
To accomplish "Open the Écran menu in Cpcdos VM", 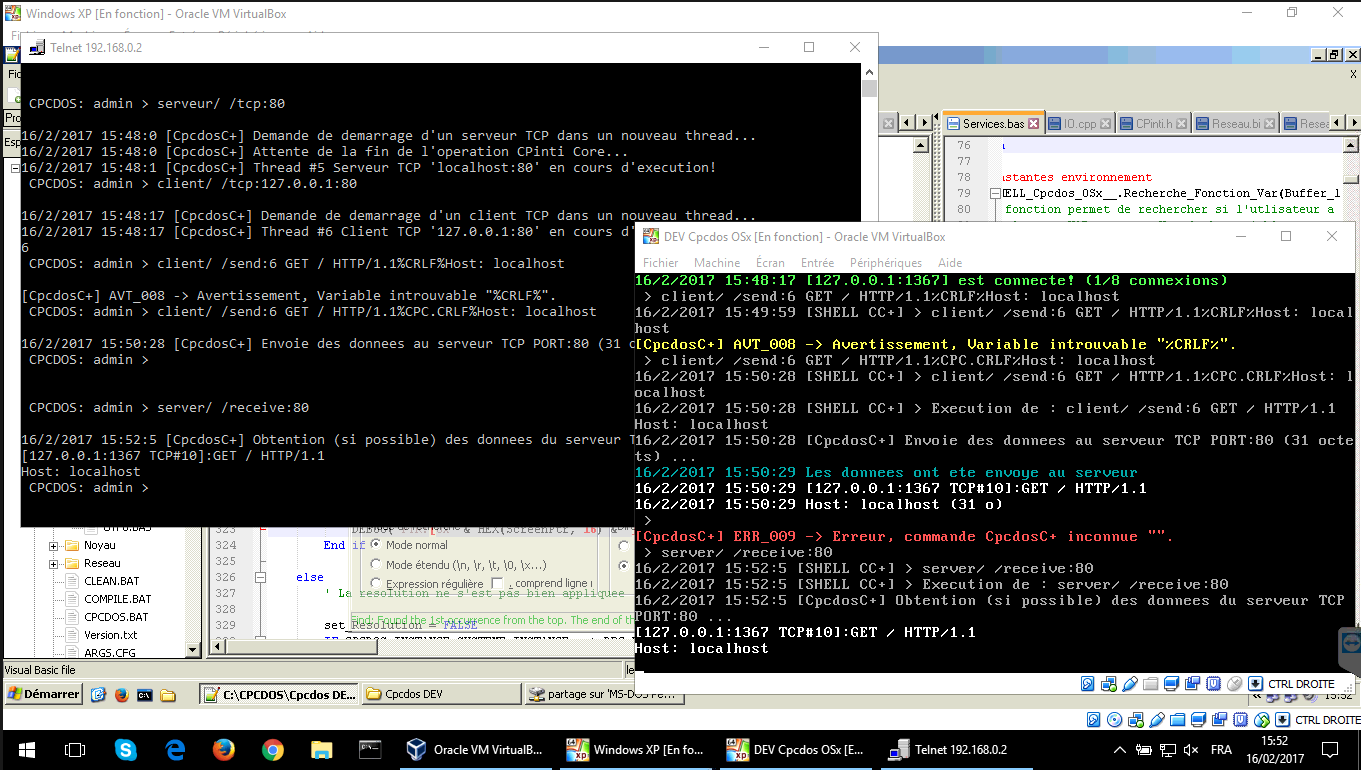I will pyautogui.click(x=770, y=262).
